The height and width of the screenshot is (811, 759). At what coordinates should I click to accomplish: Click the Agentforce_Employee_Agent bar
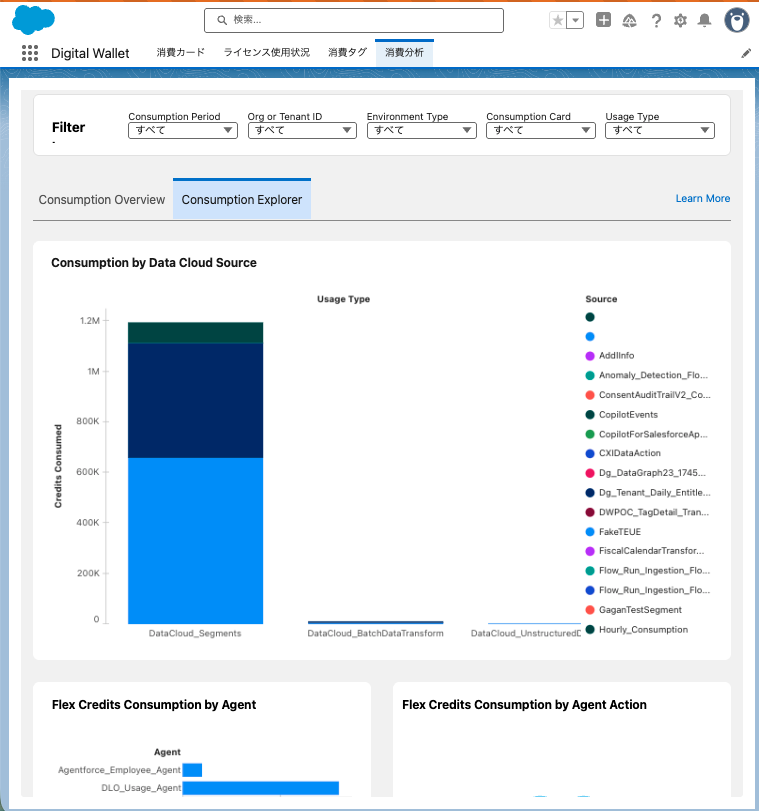click(x=192, y=770)
